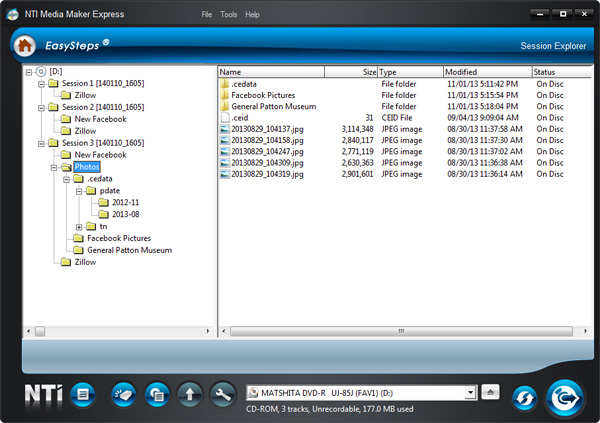Viewport: 600px width, 423px height.
Task: Collapse the Session 2 tree node
Action: pyautogui.click(x=41, y=108)
